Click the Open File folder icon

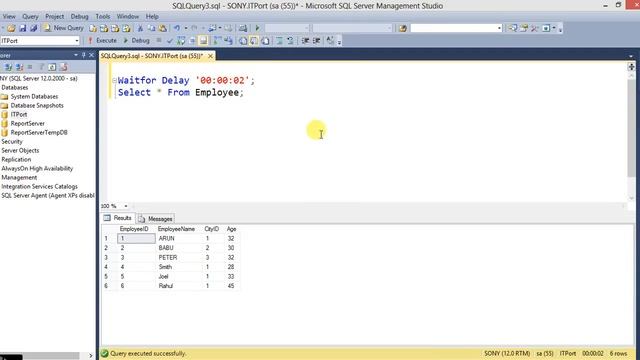pyautogui.click(x=11, y=28)
